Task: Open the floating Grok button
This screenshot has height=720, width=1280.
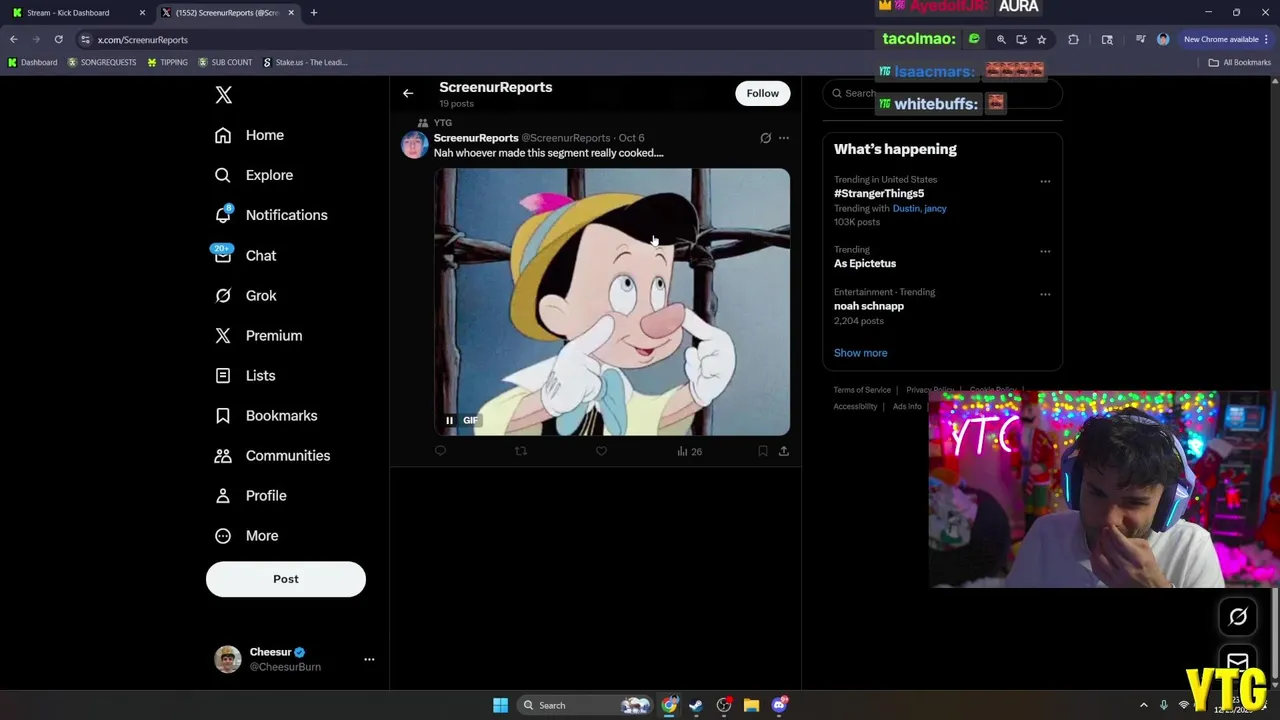Action: 1238,617
